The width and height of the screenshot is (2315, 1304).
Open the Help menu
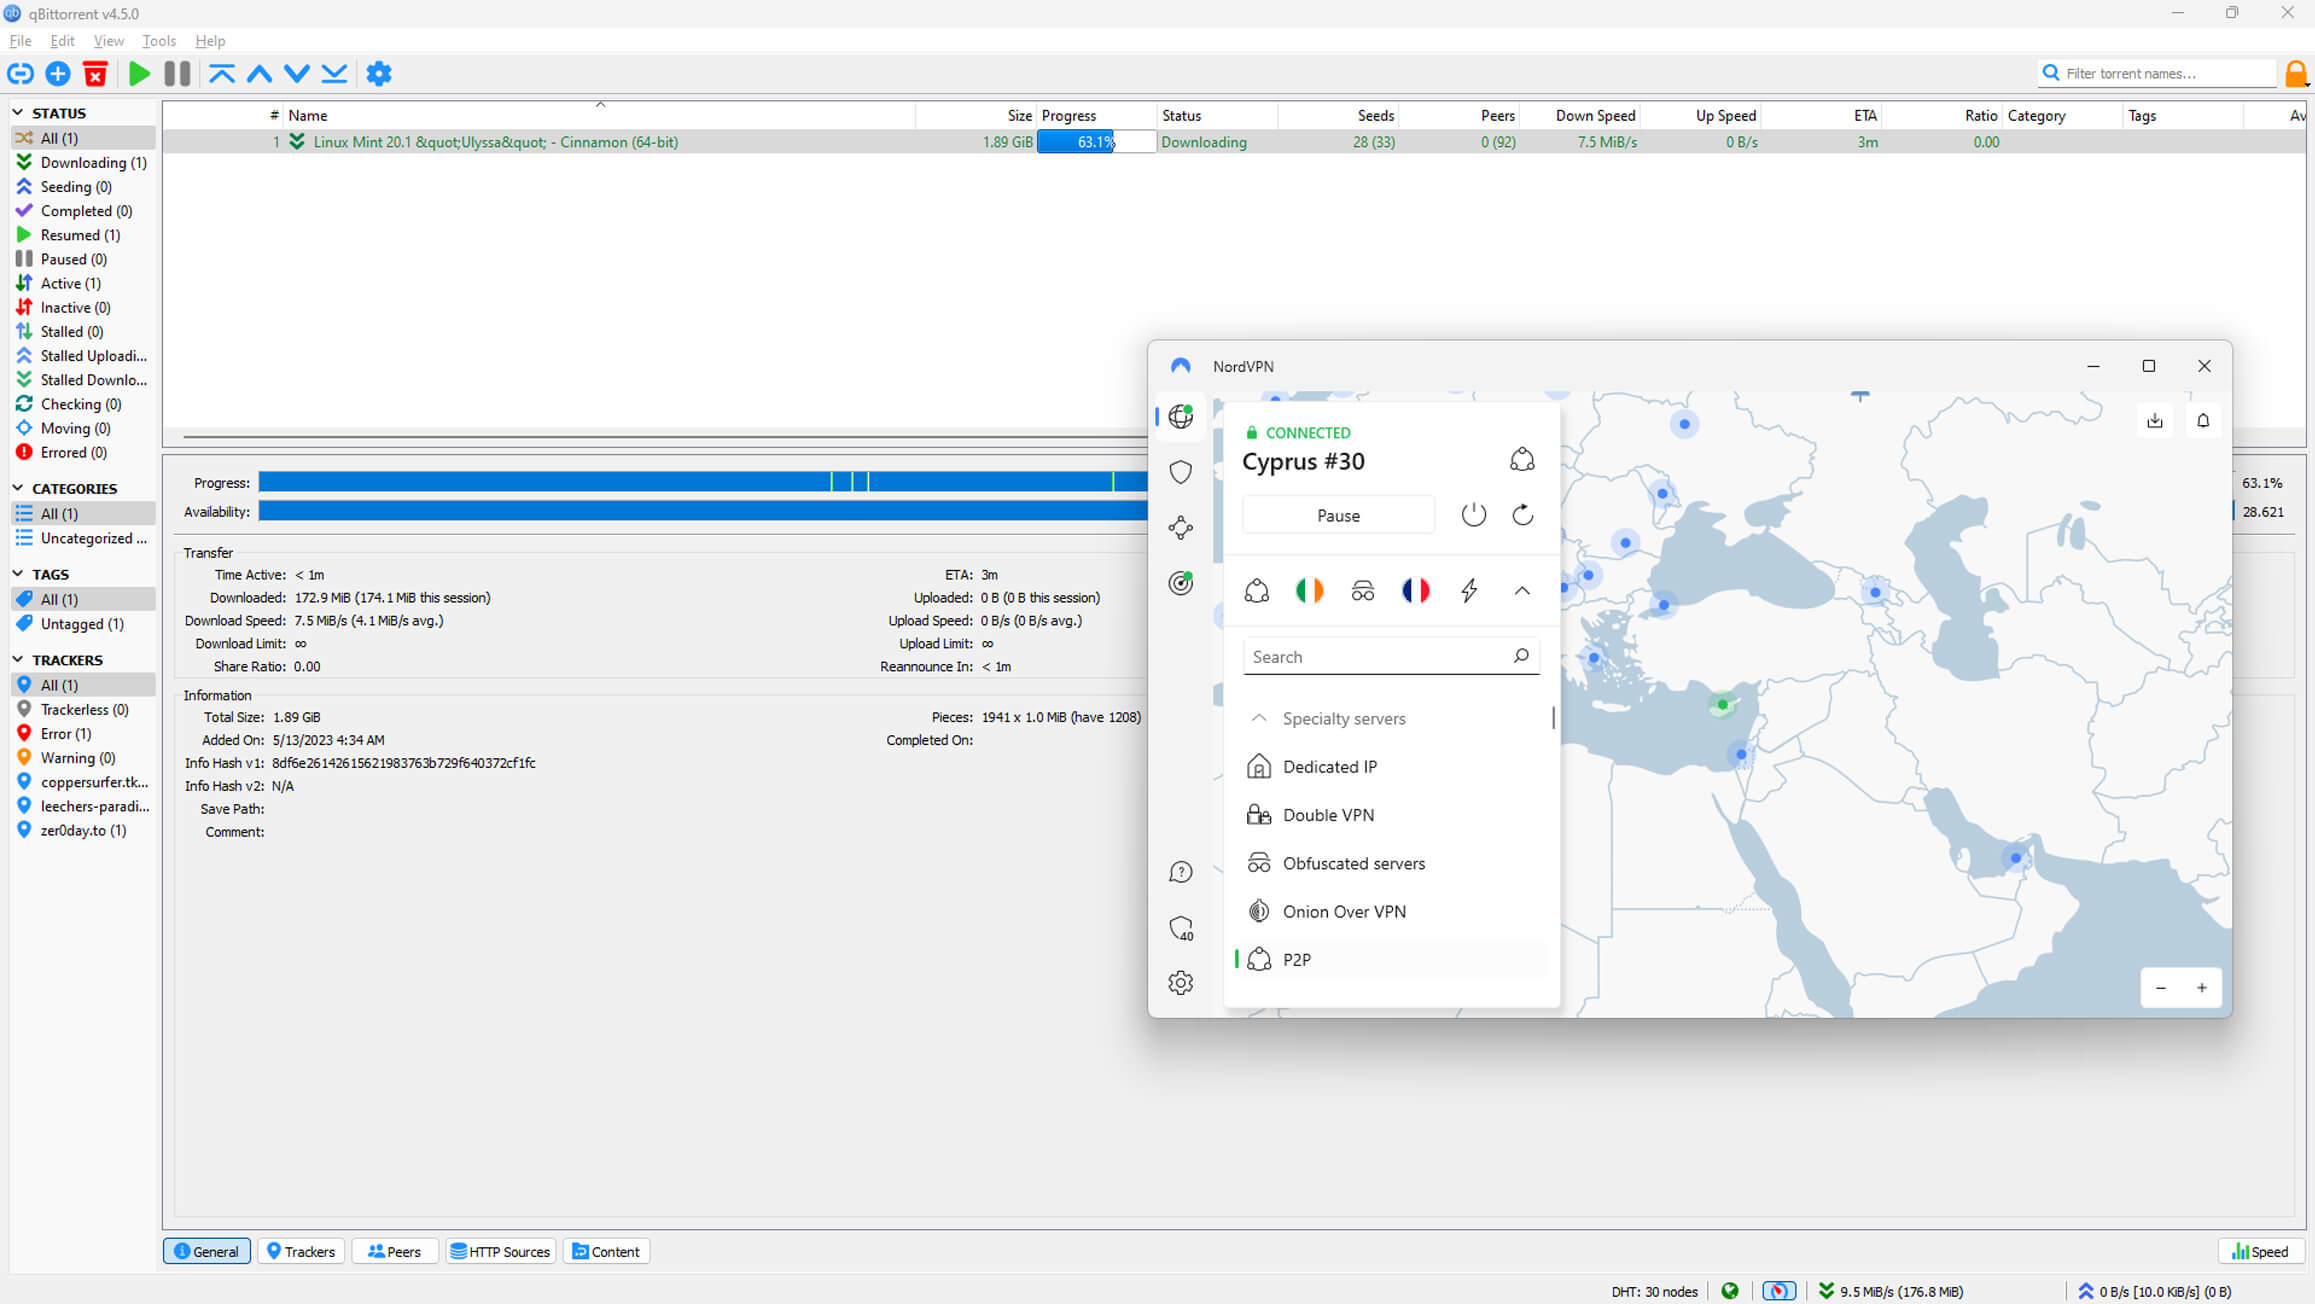pos(210,41)
